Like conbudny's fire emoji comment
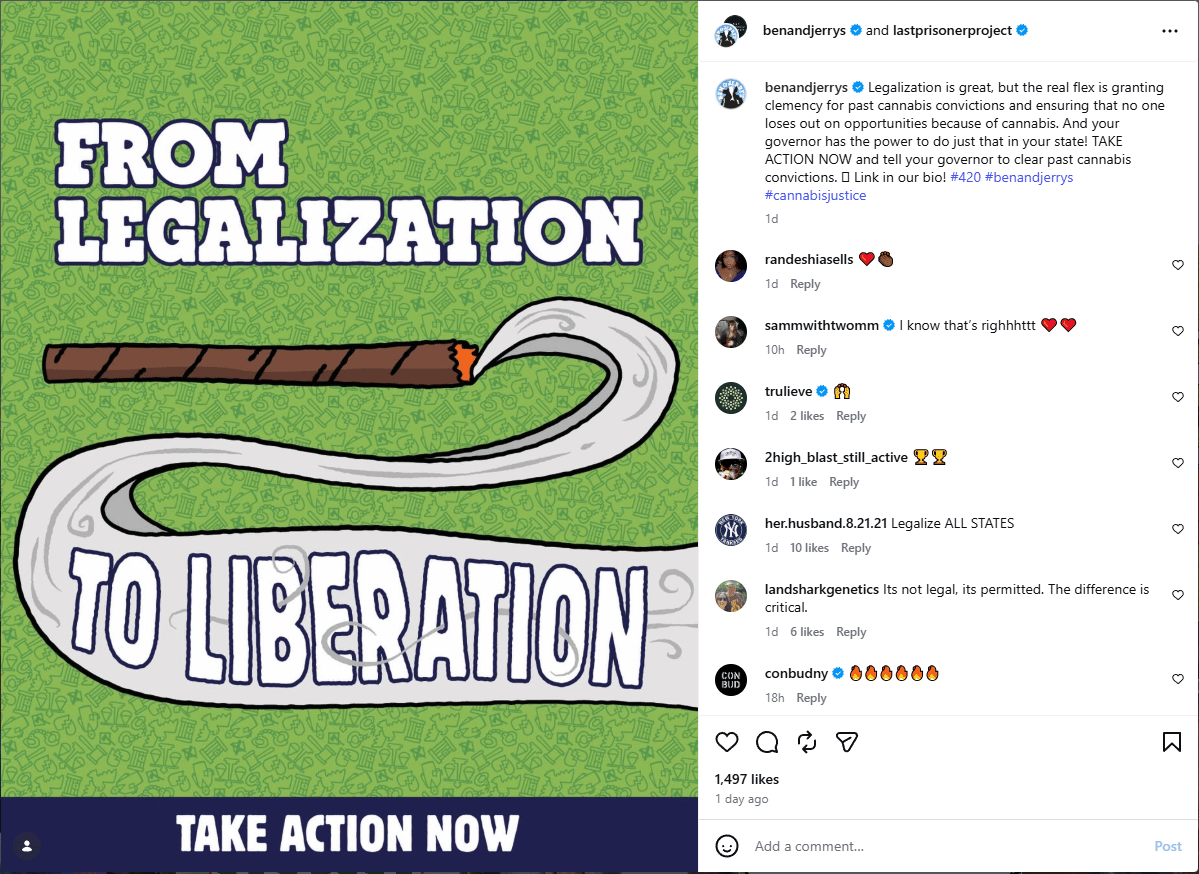This screenshot has width=1199, height=874. (1178, 679)
